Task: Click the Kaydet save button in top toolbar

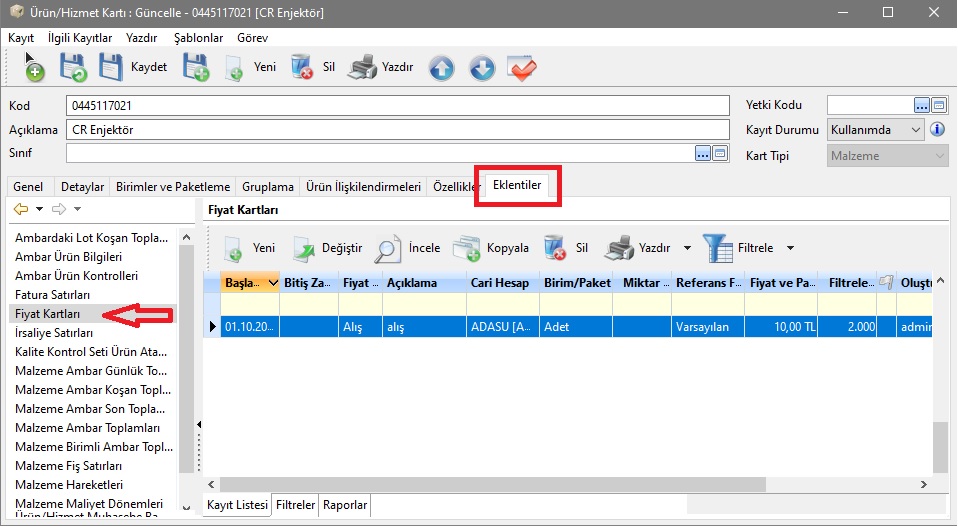Action: (x=132, y=68)
